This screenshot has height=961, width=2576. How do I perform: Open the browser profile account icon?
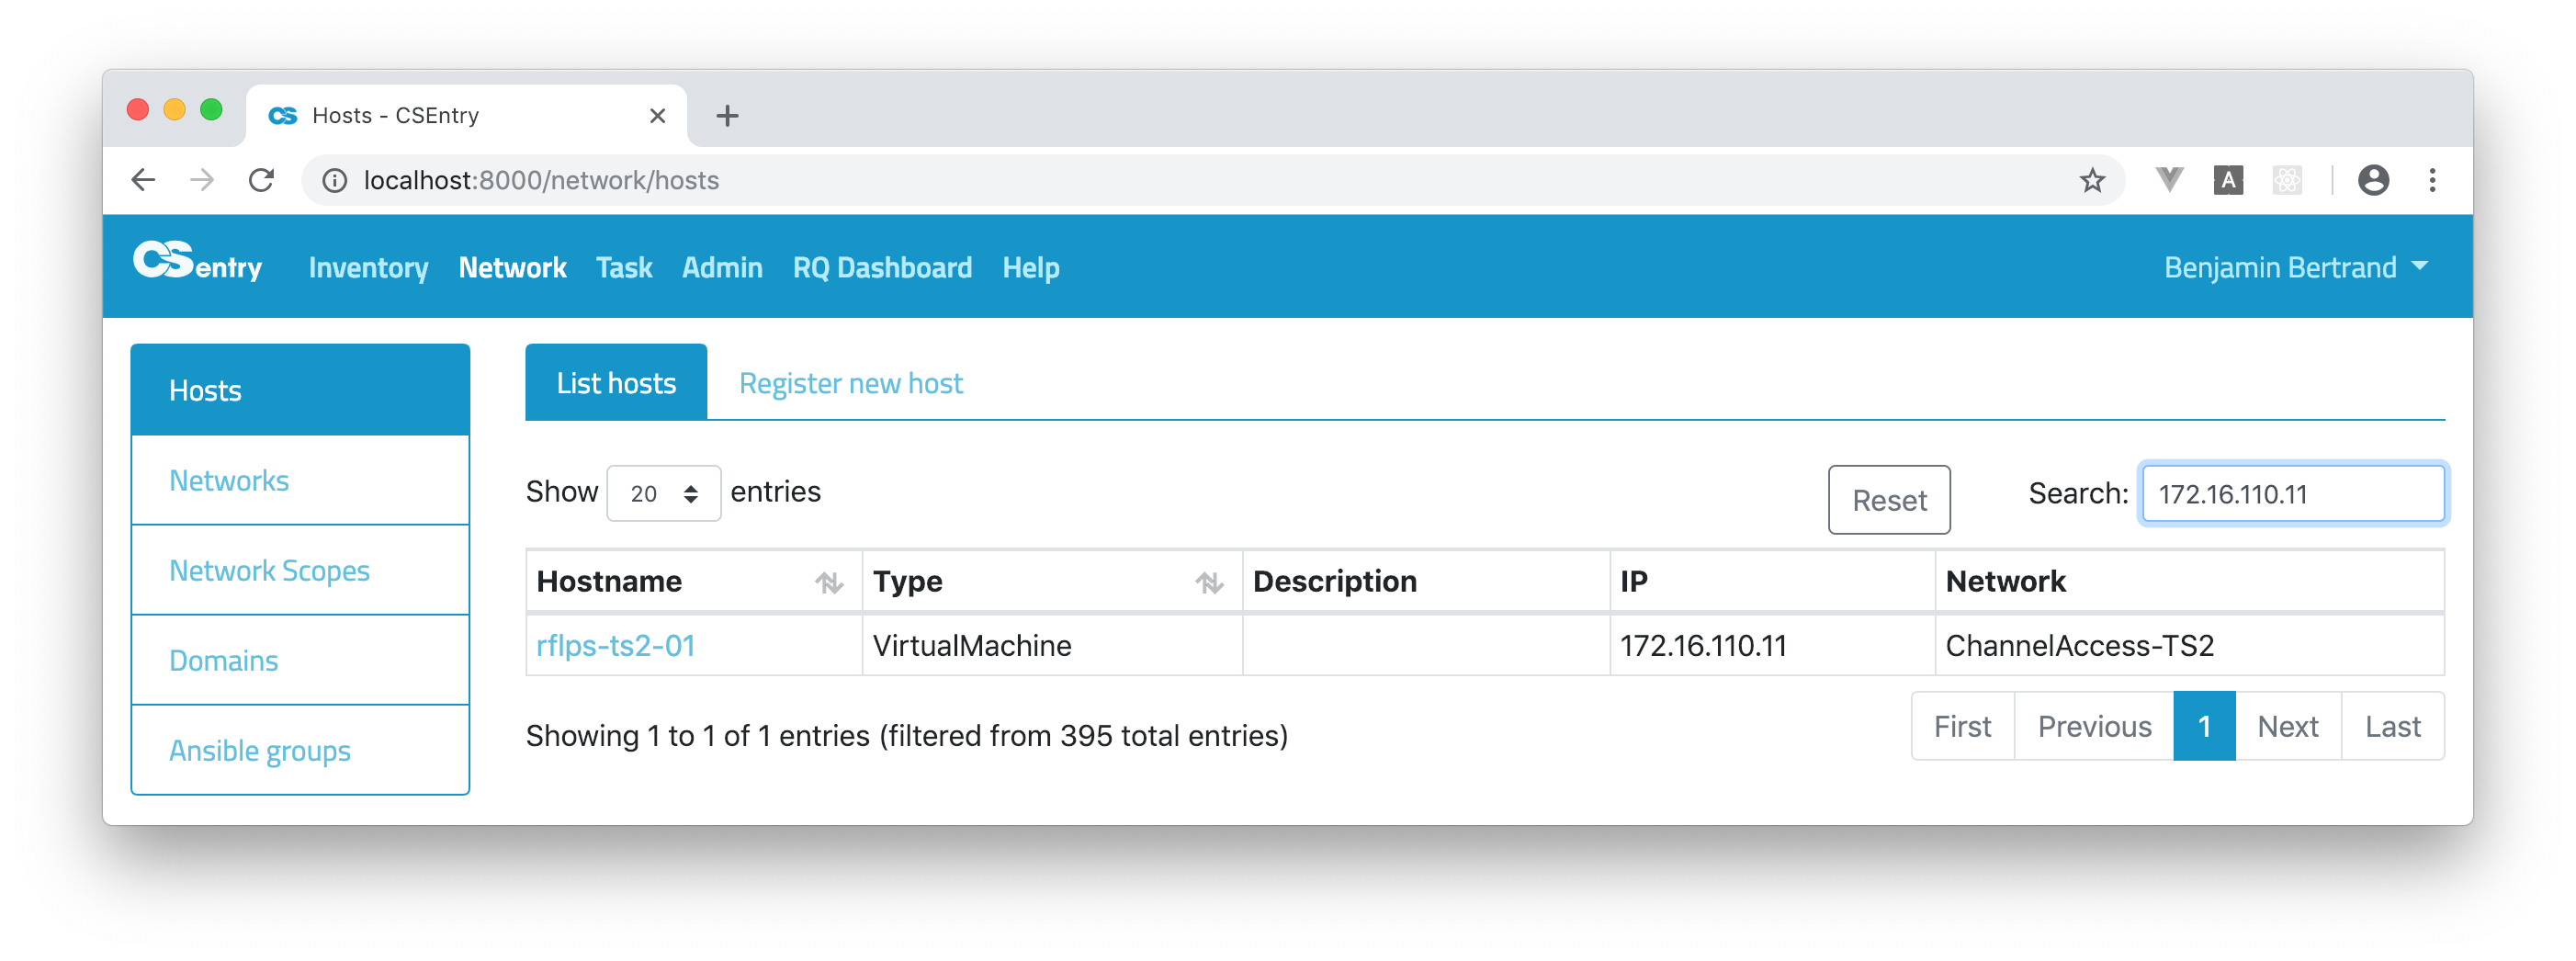coord(2373,180)
